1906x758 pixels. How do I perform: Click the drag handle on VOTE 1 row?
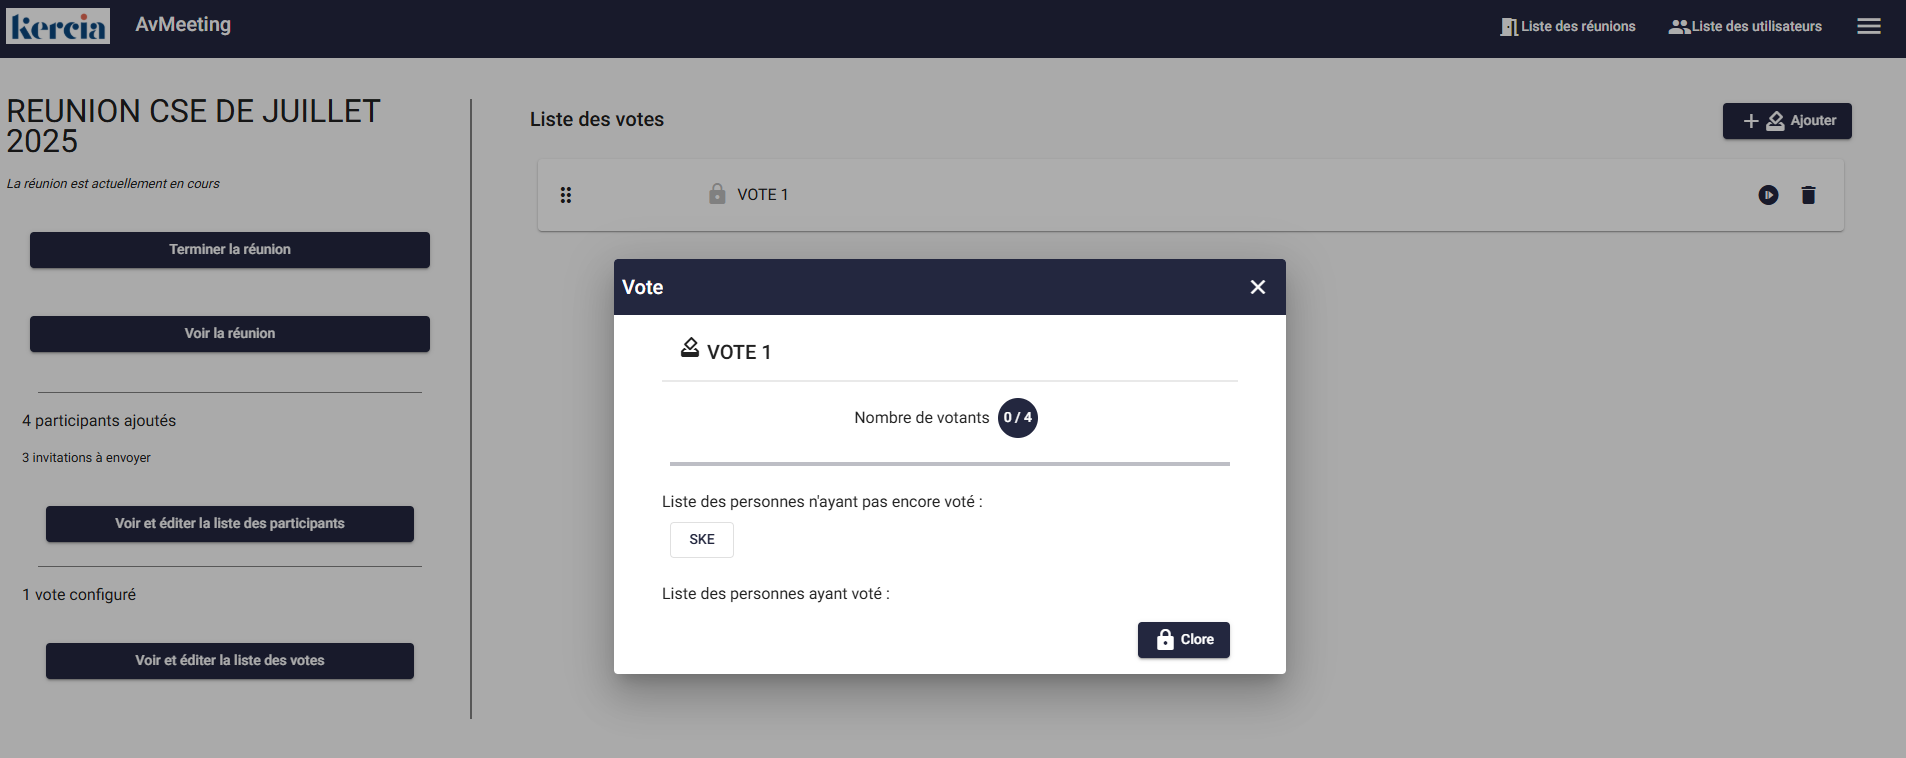[566, 195]
